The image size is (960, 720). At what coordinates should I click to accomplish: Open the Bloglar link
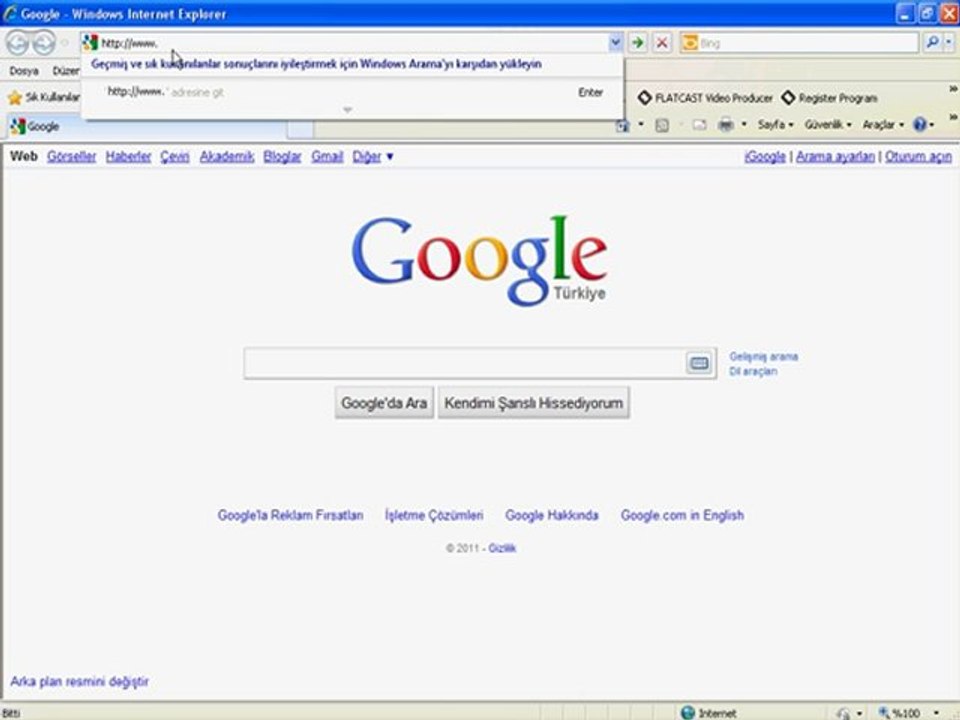point(282,157)
